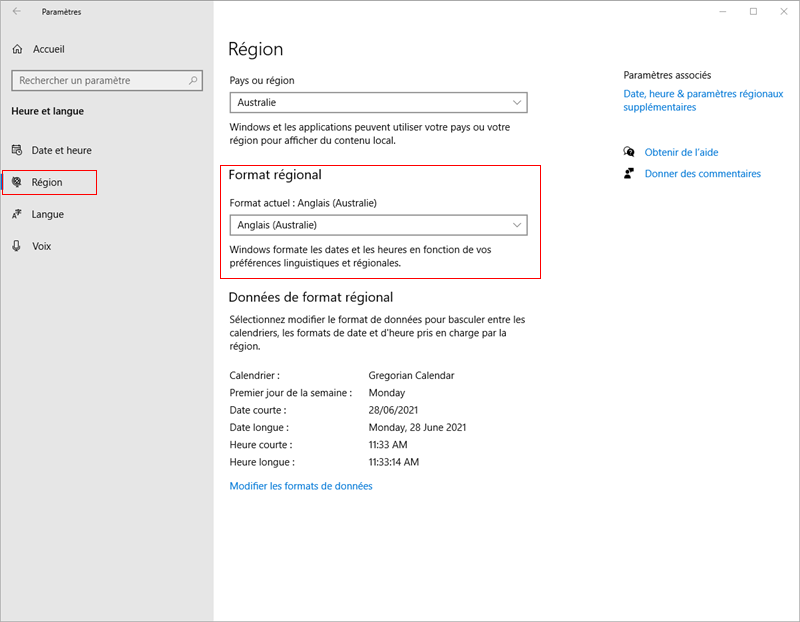
Task: Click the Donner des commentaires link text
Action: 702,173
